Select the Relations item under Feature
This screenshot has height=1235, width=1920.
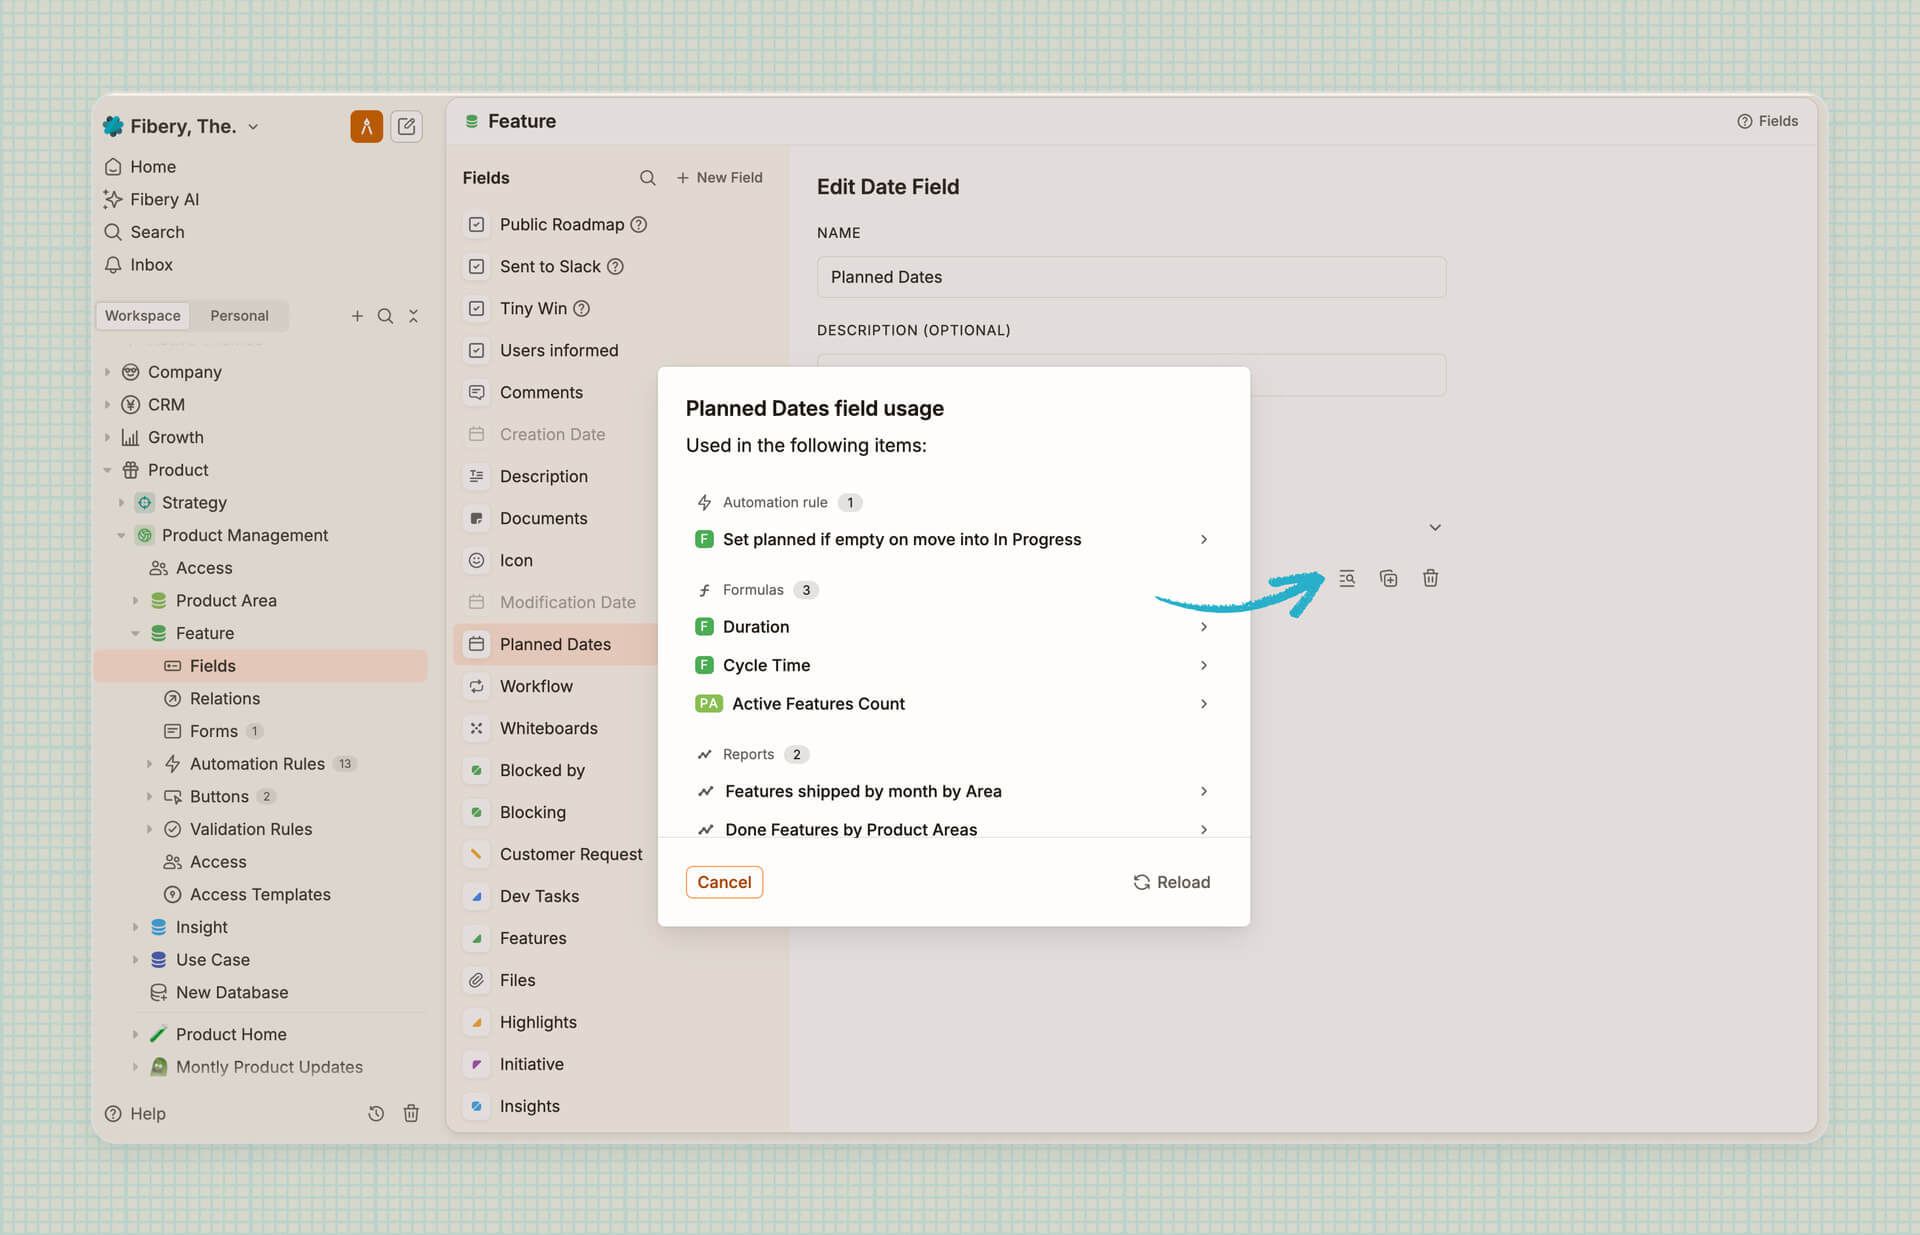224,699
